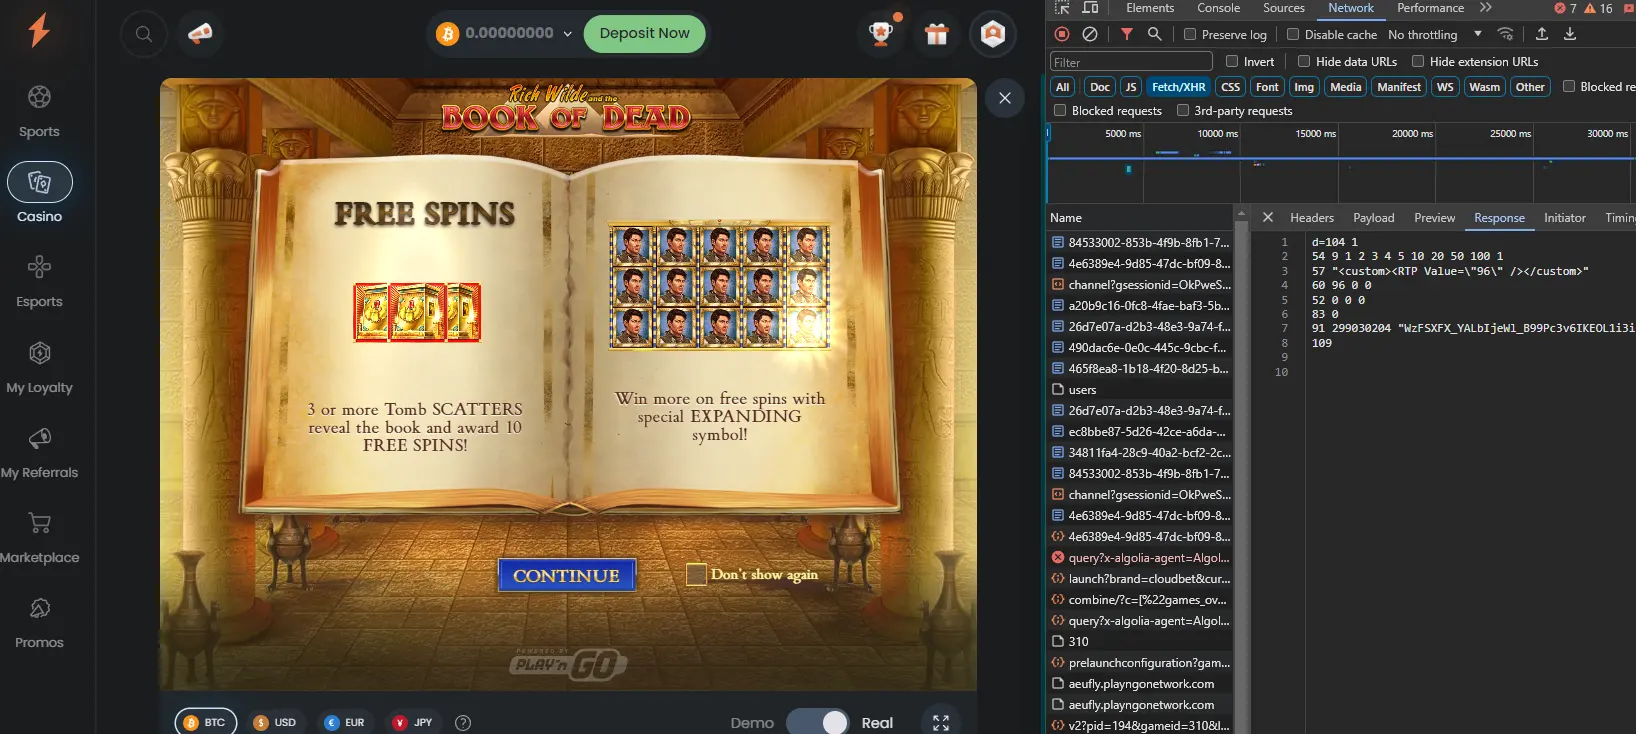The width and height of the screenshot is (1636, 734).
Task: Select the EUR currency button
Action: [345, 722]
